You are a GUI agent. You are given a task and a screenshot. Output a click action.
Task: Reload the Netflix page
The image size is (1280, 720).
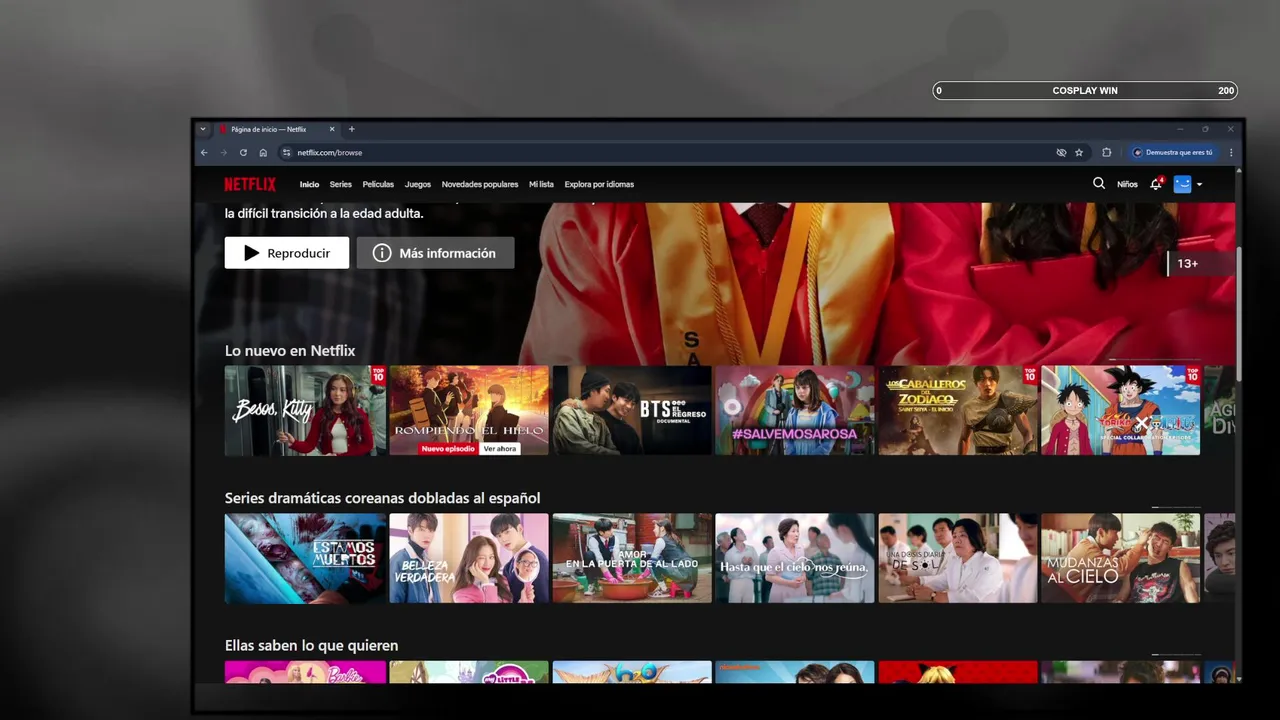(243, 153)
